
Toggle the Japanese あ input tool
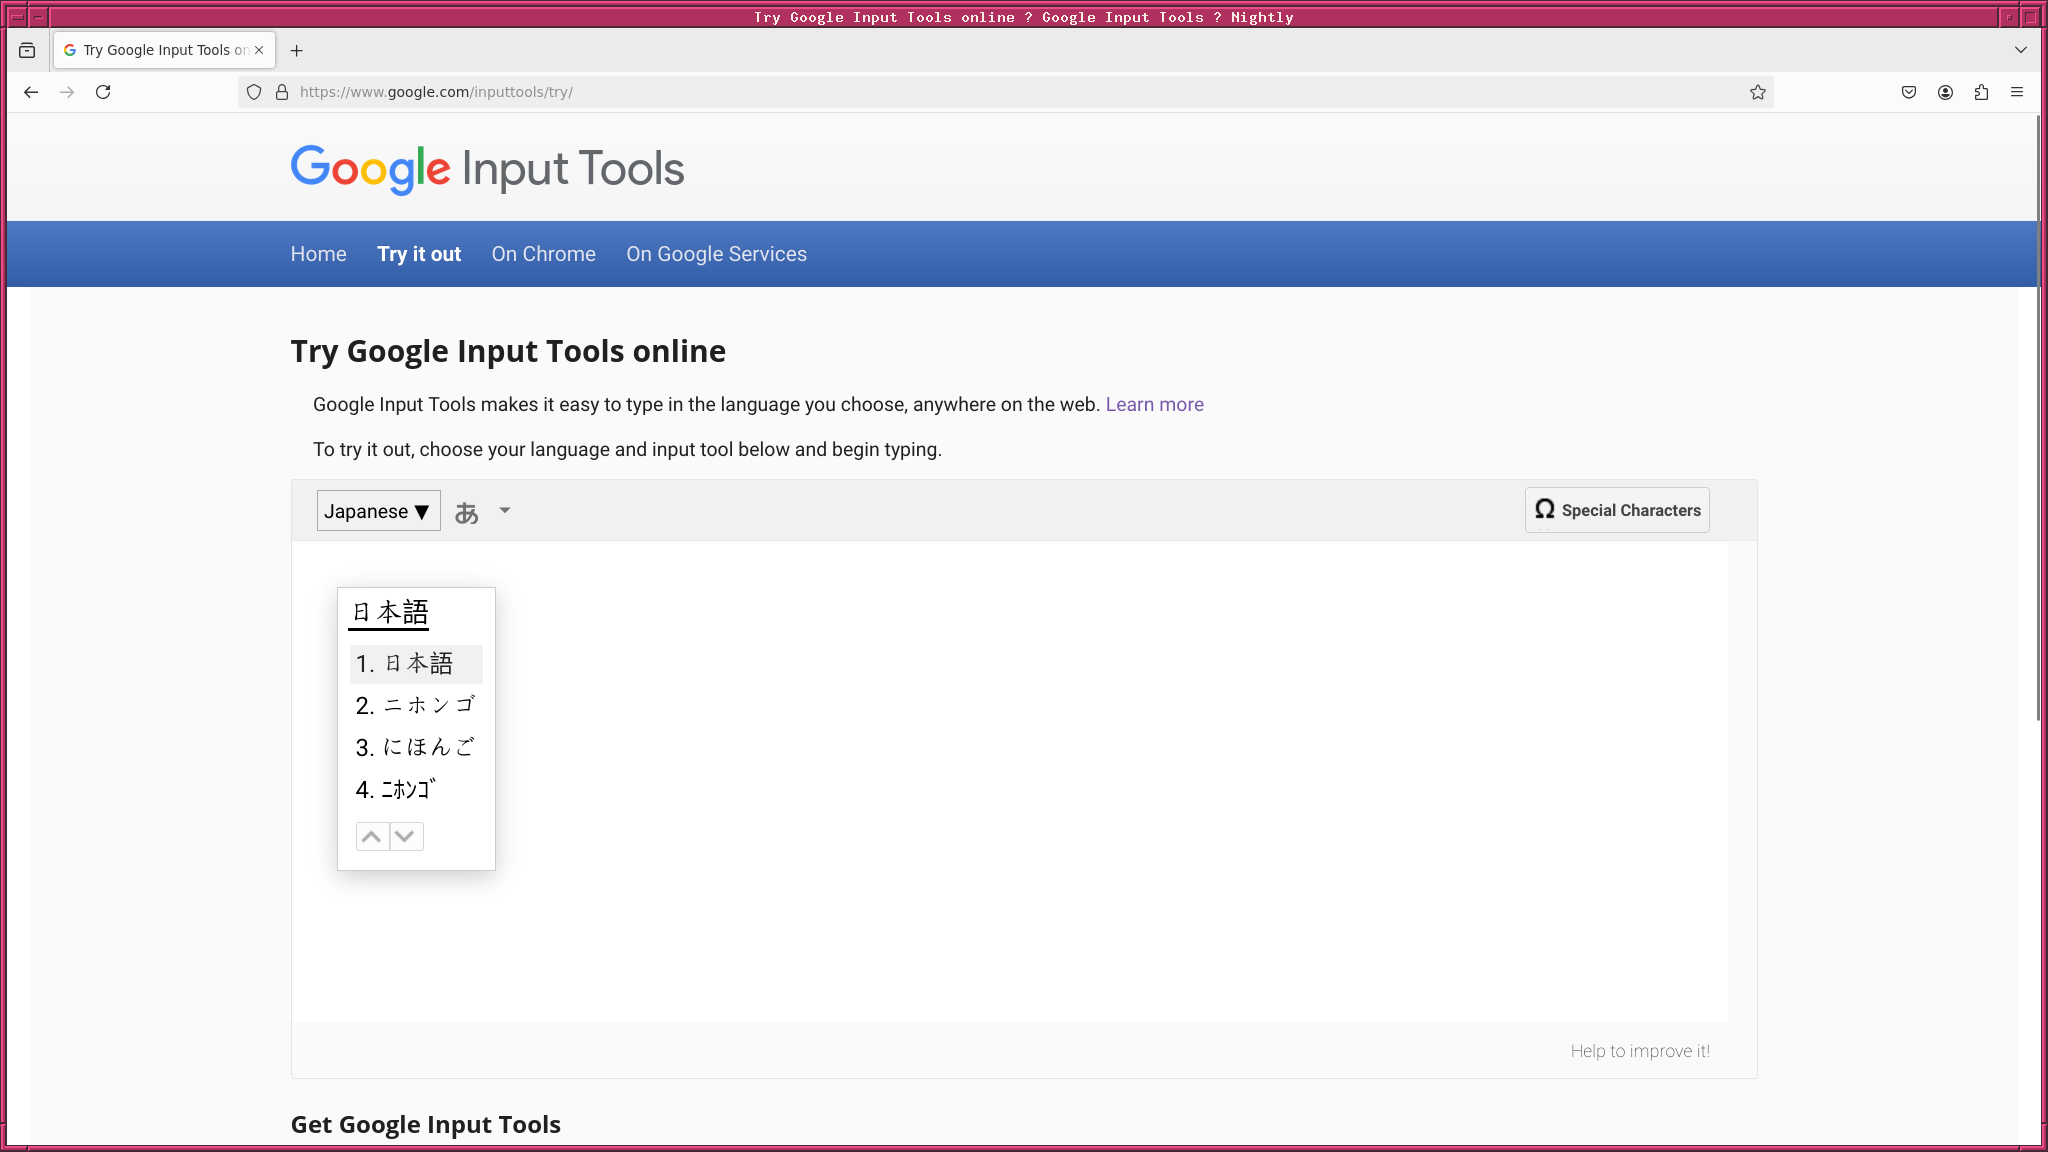[x=467, y=512]
